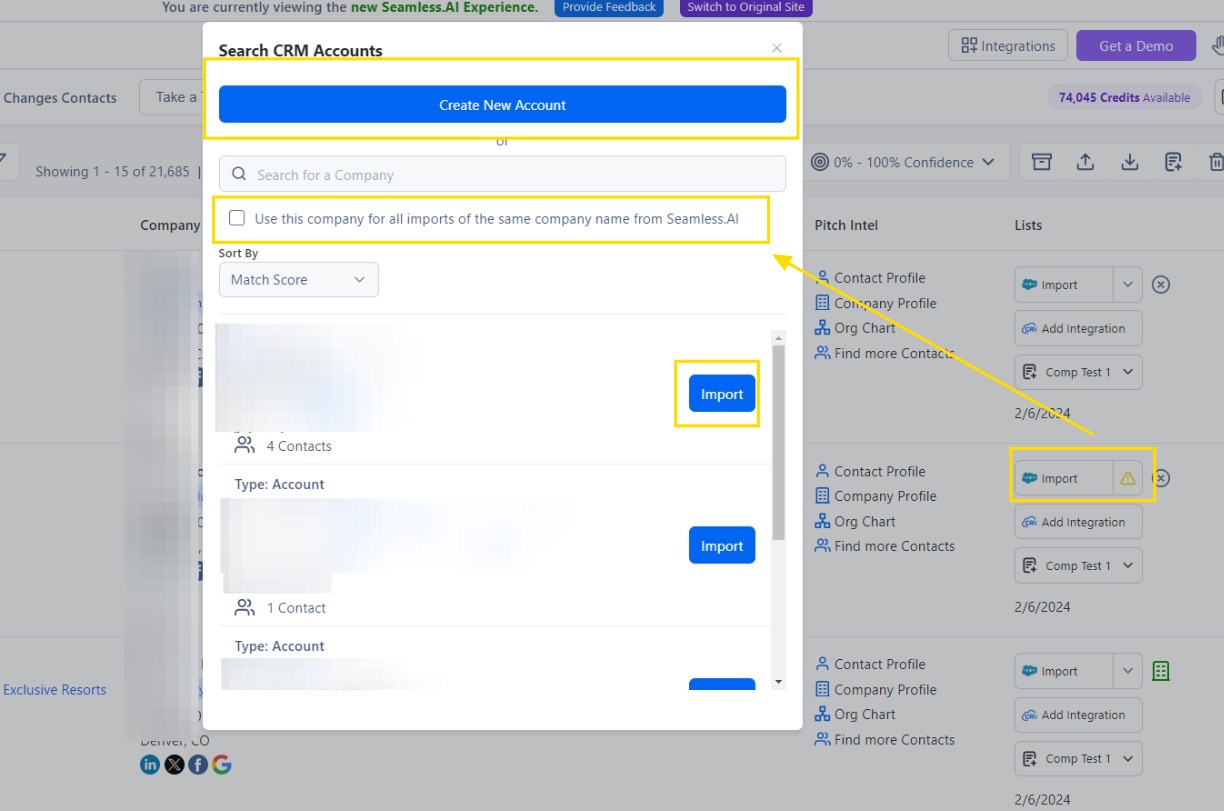The width and height of the screenshot is (1224, 811).
Task: Click the account list scrollbar thumb
Action: point(779,443)
